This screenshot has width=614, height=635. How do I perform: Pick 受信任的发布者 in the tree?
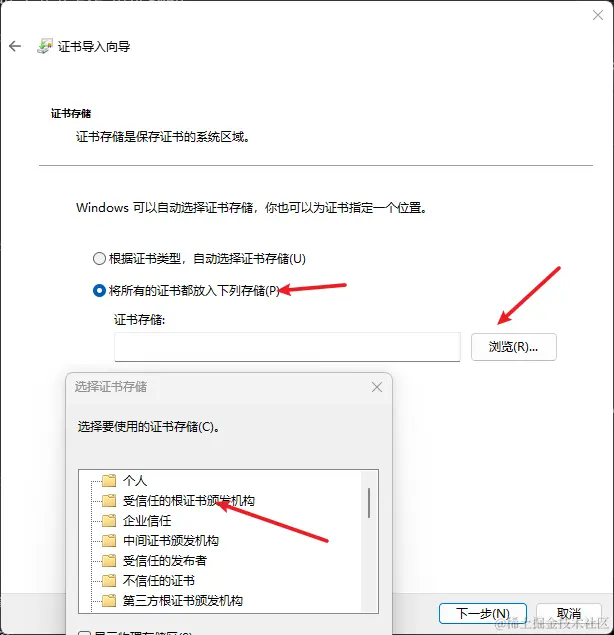[165, 561]
